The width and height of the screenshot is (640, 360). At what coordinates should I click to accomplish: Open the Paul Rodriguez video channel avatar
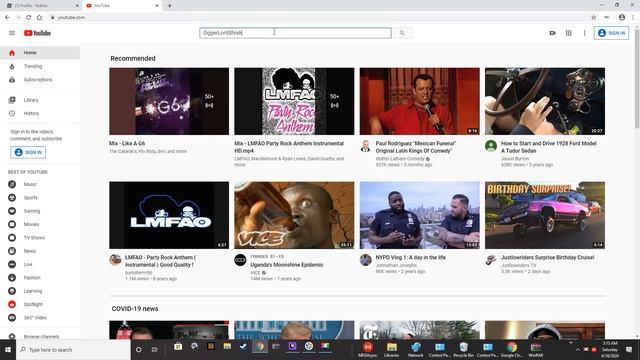365,146
